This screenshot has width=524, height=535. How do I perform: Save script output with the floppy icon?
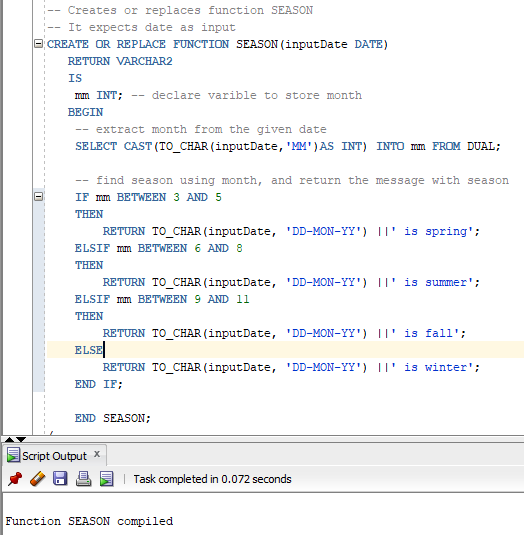(x=60, y=479)
